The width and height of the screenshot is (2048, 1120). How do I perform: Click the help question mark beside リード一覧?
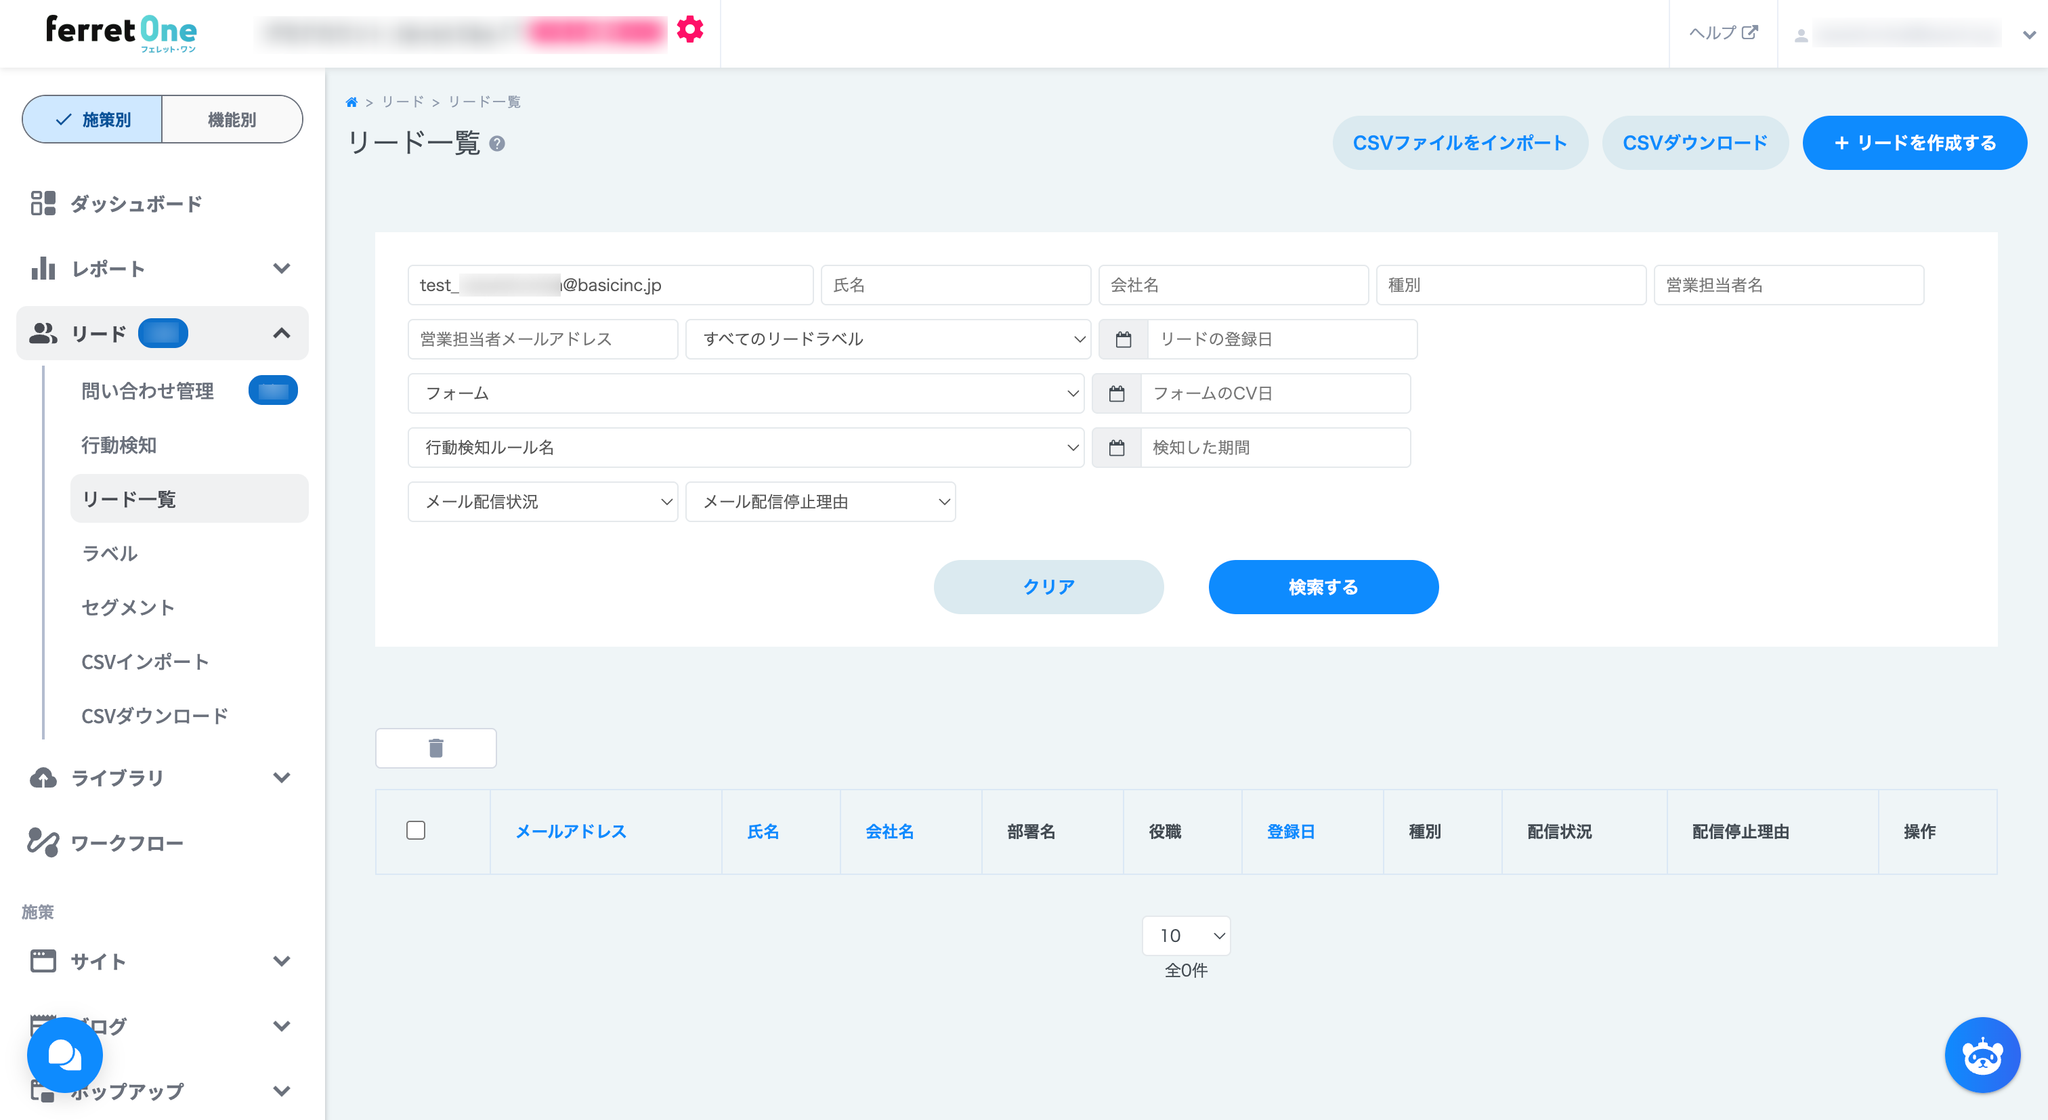[x=497, y=144]
